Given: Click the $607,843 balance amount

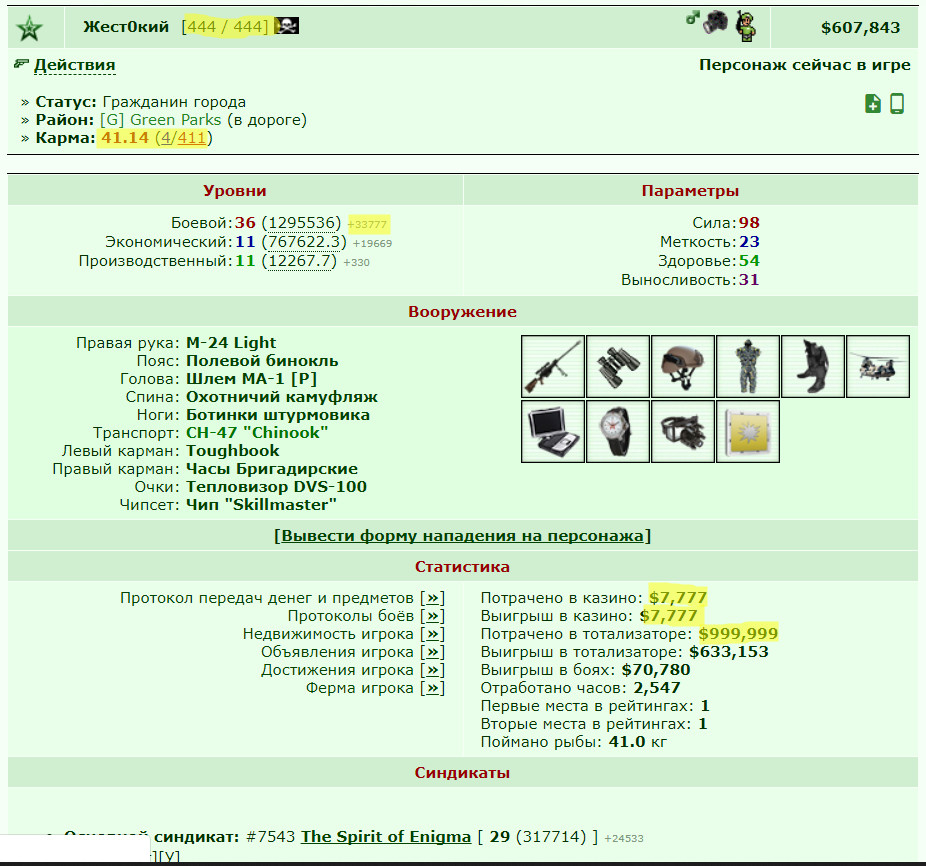Looking at the screenshot, I should (860, 28).
